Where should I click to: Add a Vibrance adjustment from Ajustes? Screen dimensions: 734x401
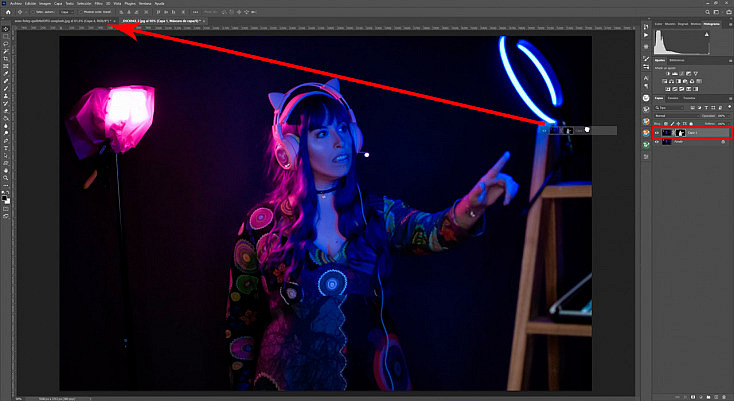coord(696,73)
